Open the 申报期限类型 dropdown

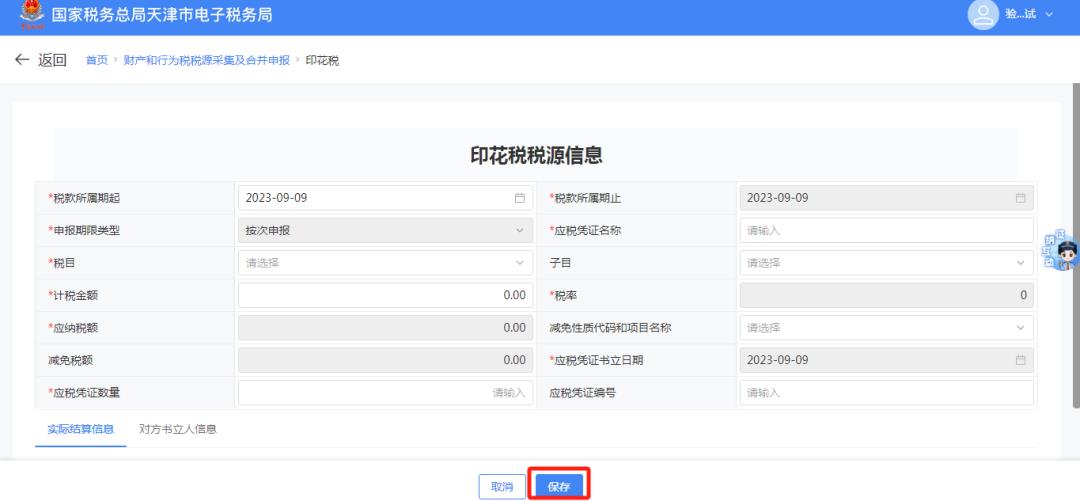click(x=385, y=230)
